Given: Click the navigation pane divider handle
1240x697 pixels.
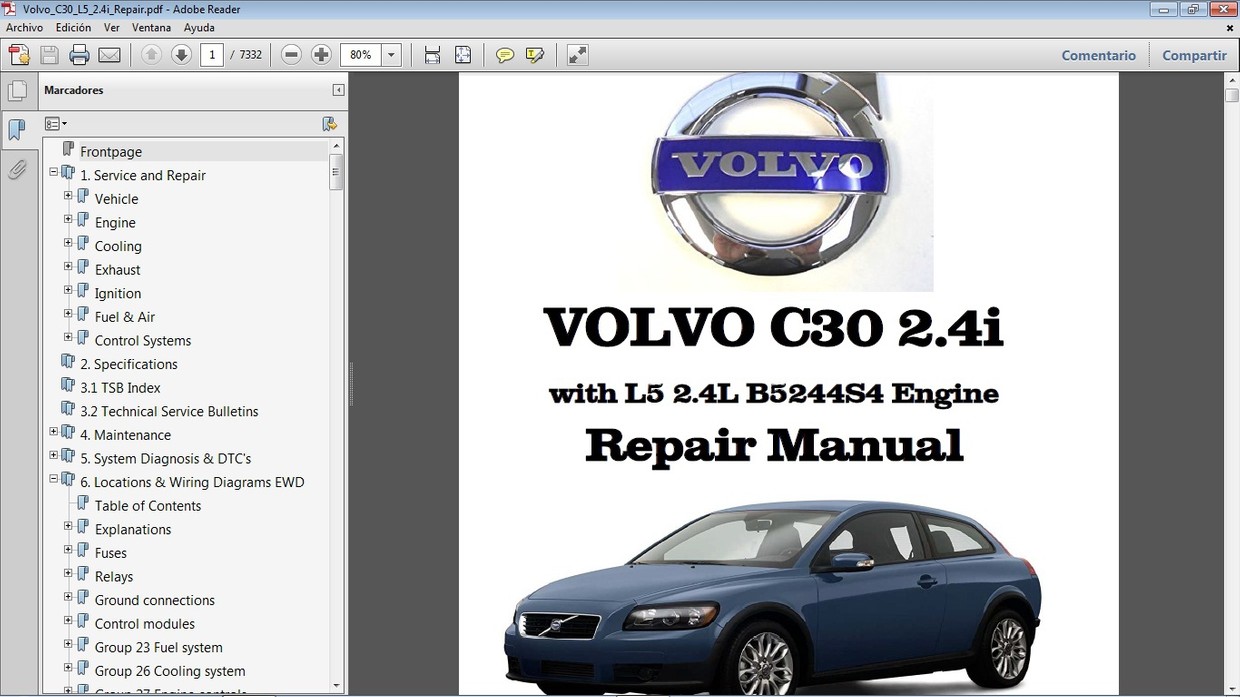Looking at the screenshot, I should [x=351, y=384].
